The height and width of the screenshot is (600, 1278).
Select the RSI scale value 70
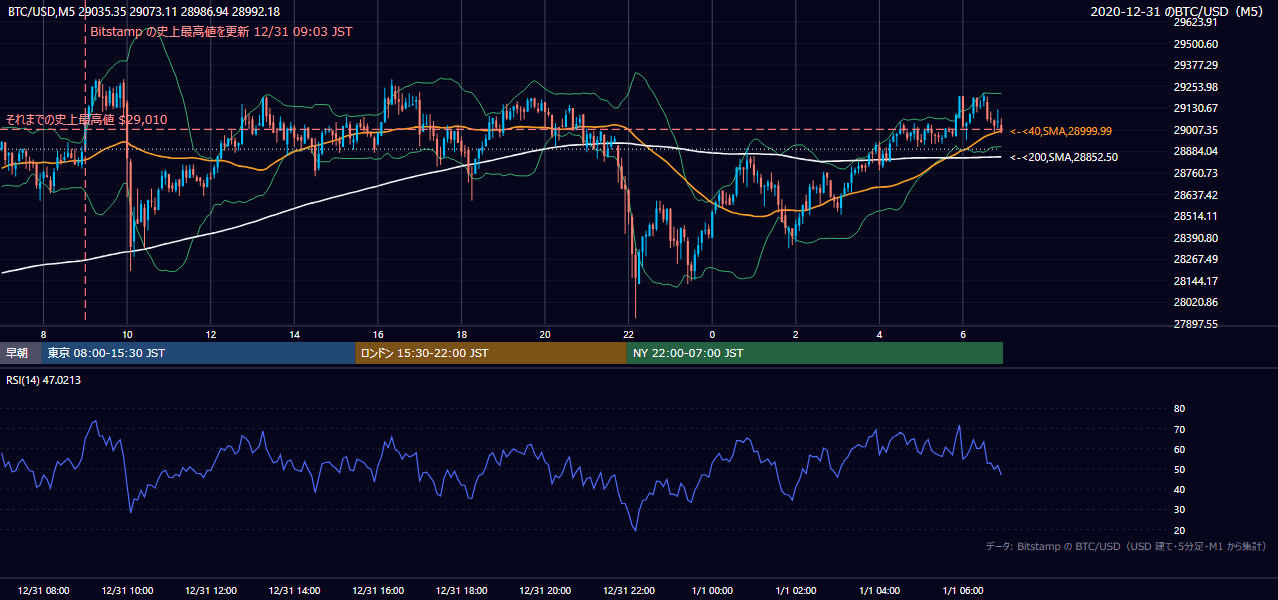click(x=1179, y=429)
